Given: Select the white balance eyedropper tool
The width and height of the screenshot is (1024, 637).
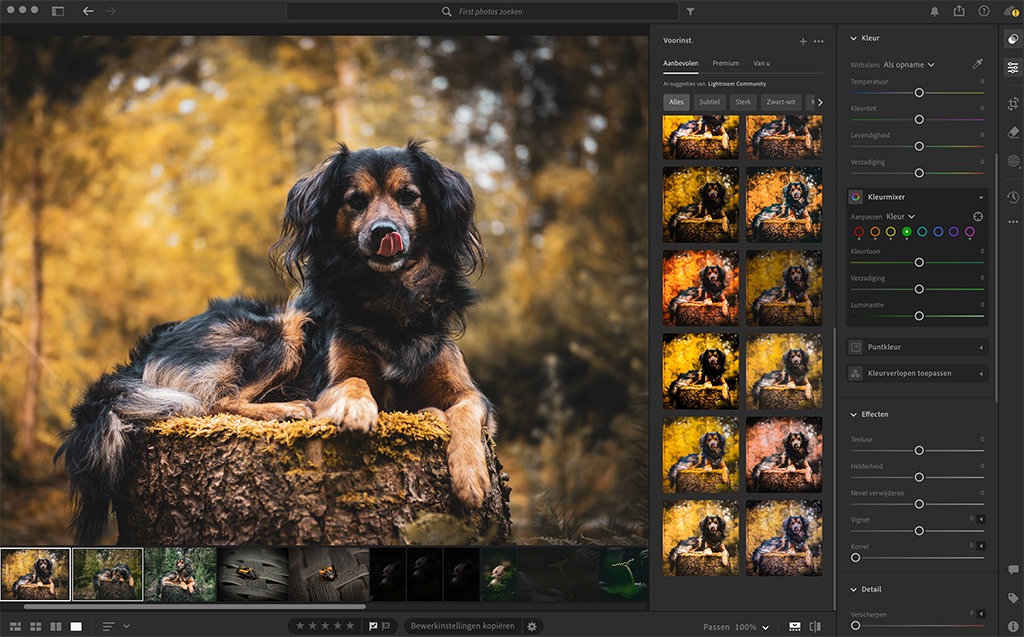Looking at the screenshot, I should [977, 64].
